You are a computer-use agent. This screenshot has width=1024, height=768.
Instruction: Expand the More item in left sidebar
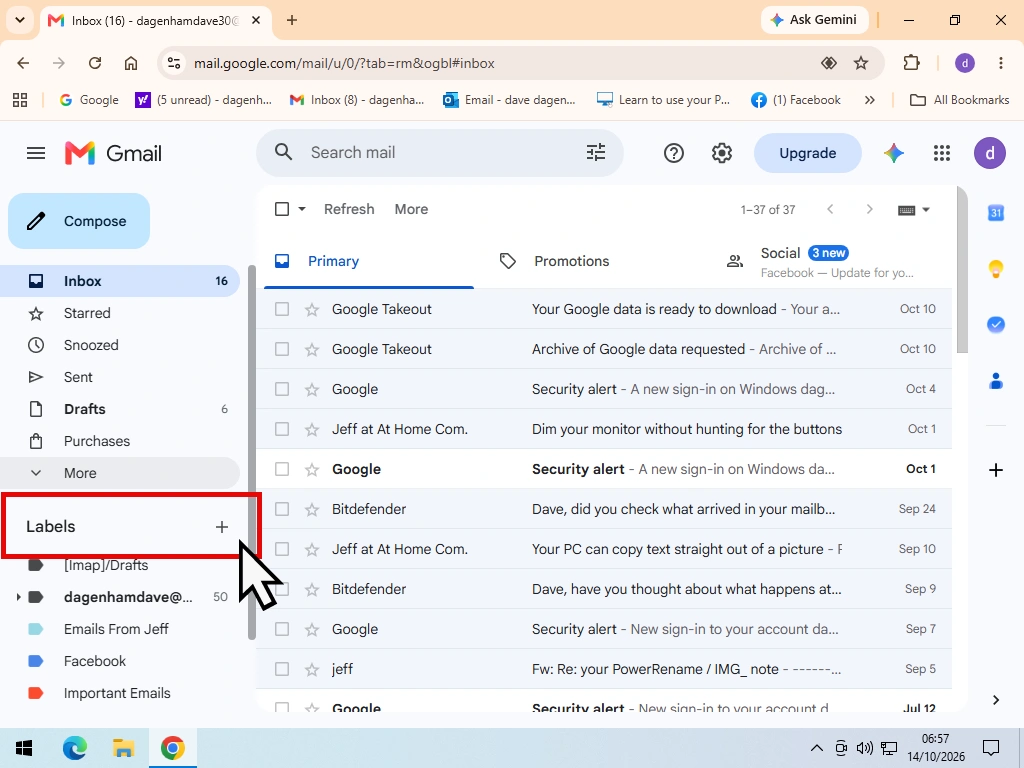click(x=120, y=473)
